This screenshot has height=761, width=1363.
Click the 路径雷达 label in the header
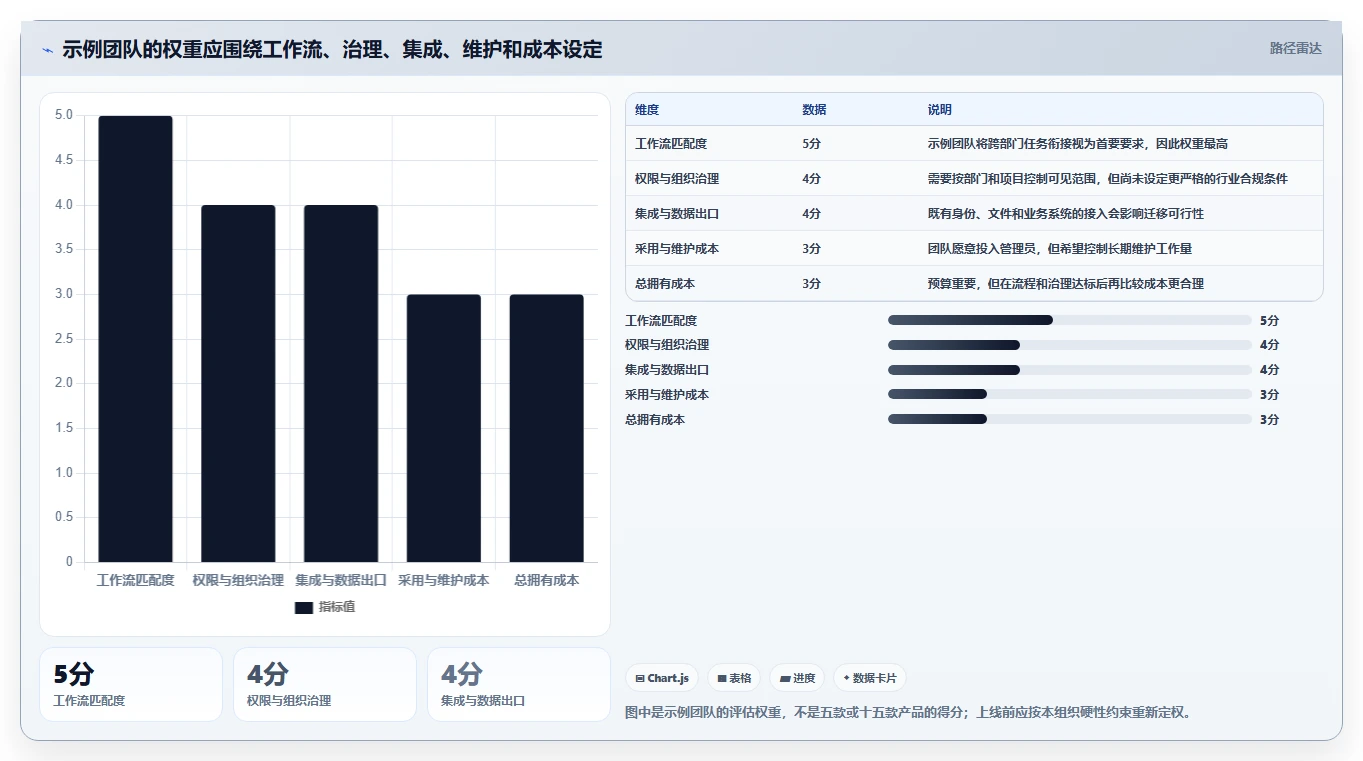pos(1296,48)
